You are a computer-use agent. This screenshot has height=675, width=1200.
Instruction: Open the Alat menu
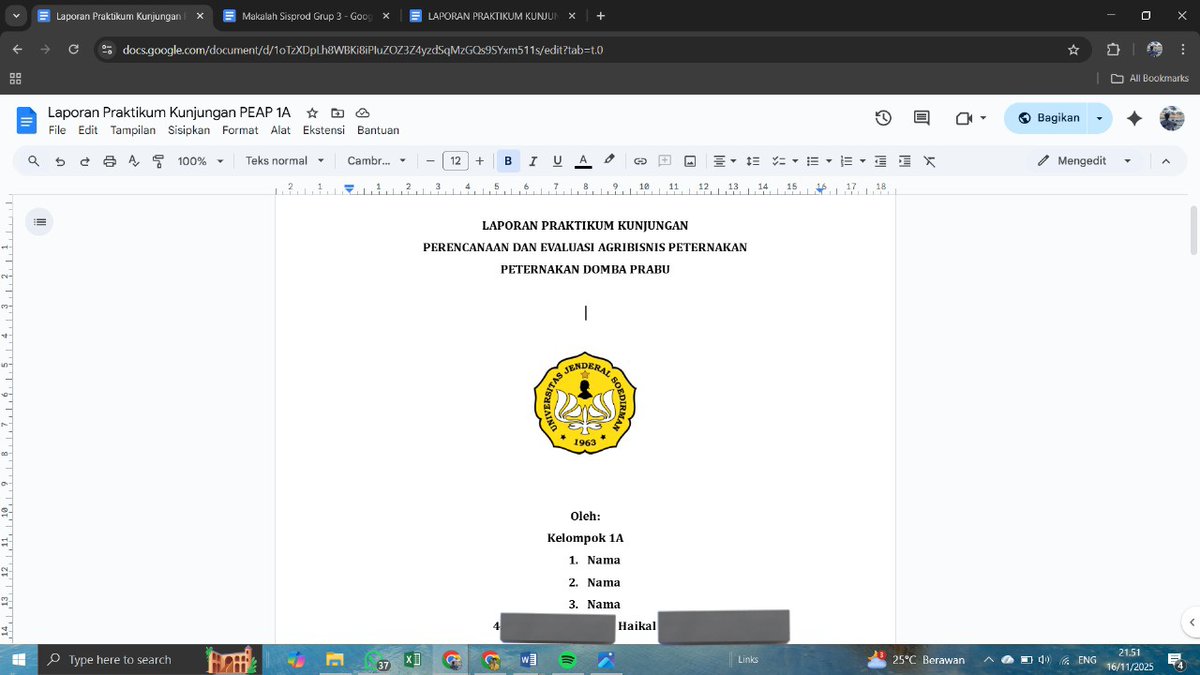281,130
